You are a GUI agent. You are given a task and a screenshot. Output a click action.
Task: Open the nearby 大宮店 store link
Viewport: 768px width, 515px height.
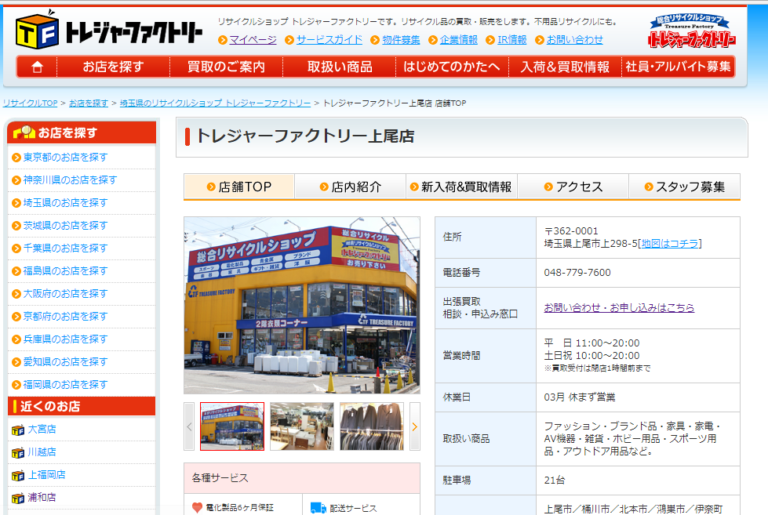coord(42,429)
